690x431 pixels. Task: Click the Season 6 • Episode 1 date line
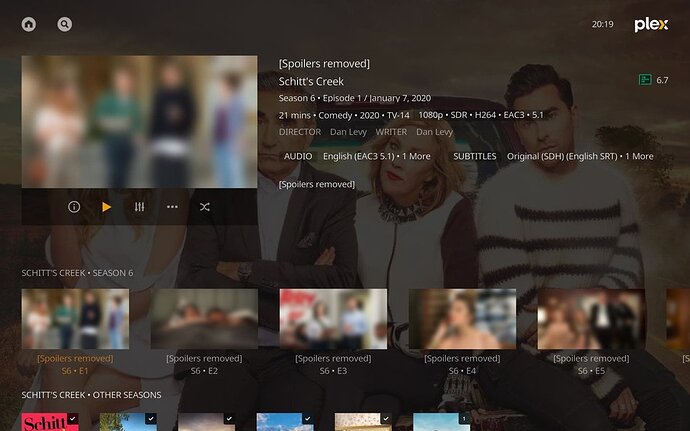355,98
